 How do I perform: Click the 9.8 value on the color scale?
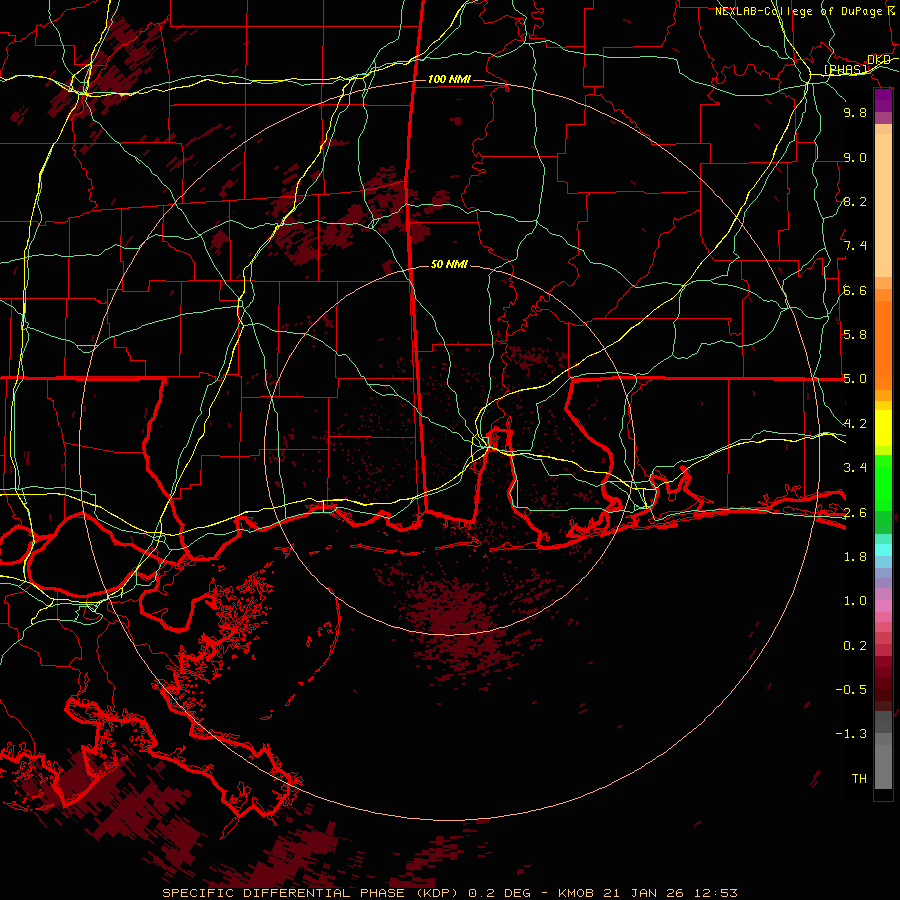[855, 112]
